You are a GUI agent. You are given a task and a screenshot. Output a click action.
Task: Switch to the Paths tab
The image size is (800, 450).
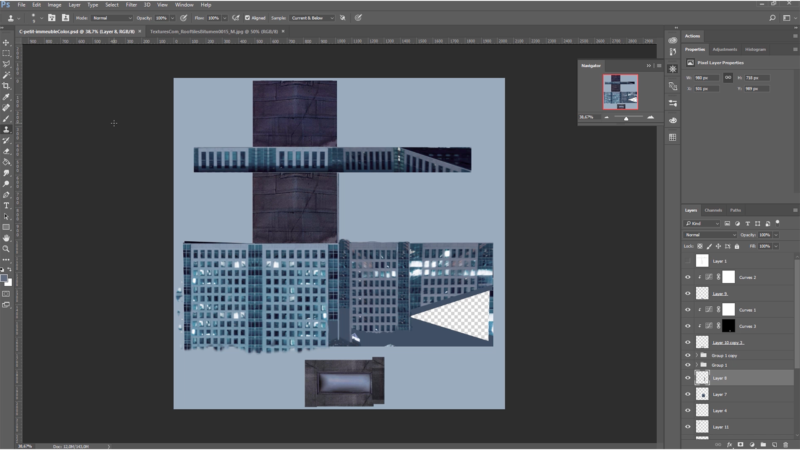pyautogui.click(x=735, y=210)
